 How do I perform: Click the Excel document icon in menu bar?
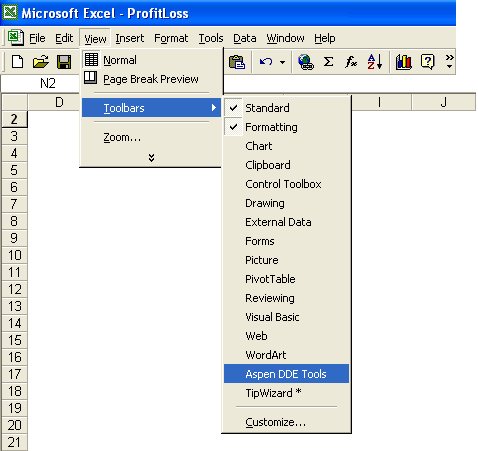click(16, 38)
